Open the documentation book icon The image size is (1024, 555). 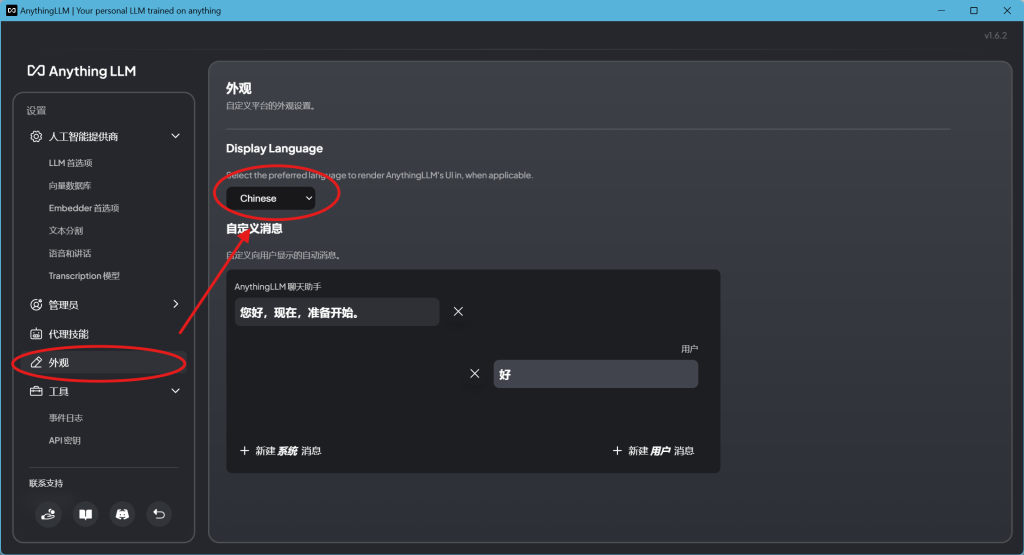[x=86, y=515]
